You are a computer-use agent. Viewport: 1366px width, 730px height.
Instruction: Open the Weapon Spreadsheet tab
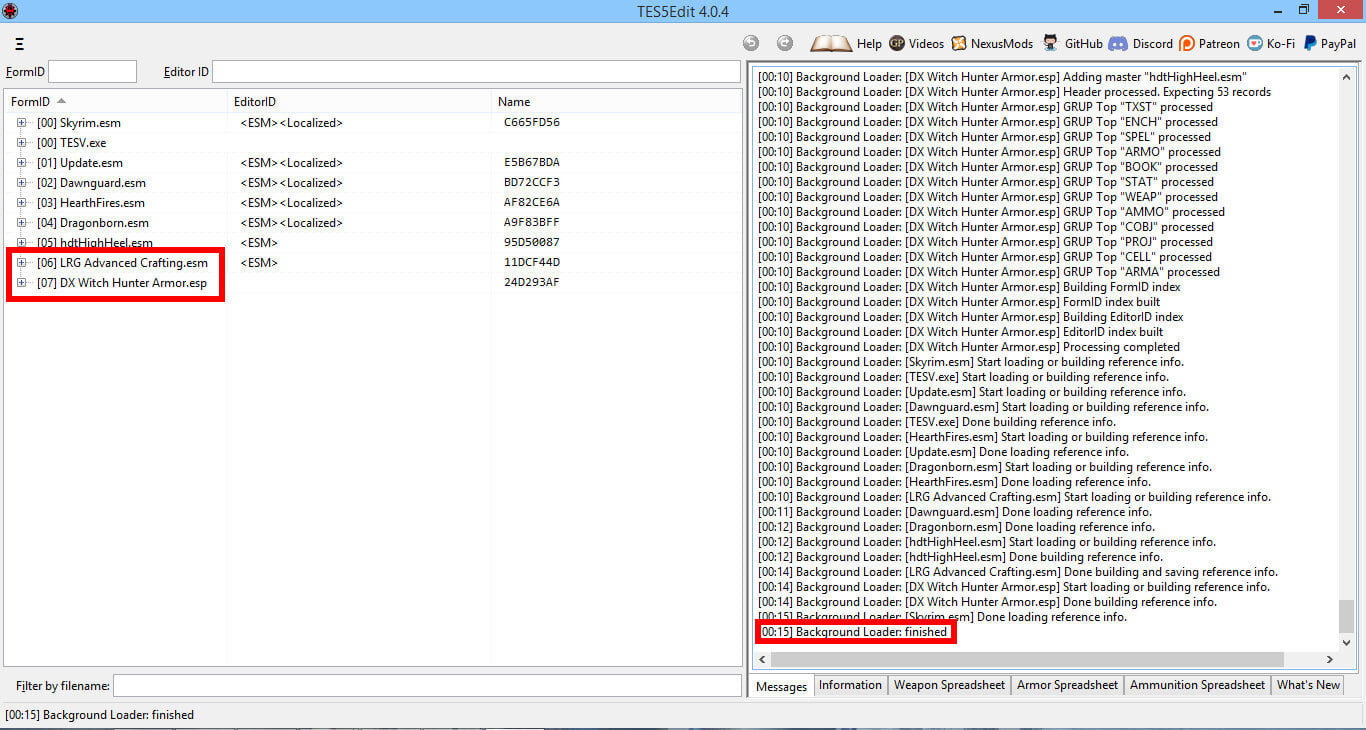point(949,685)
